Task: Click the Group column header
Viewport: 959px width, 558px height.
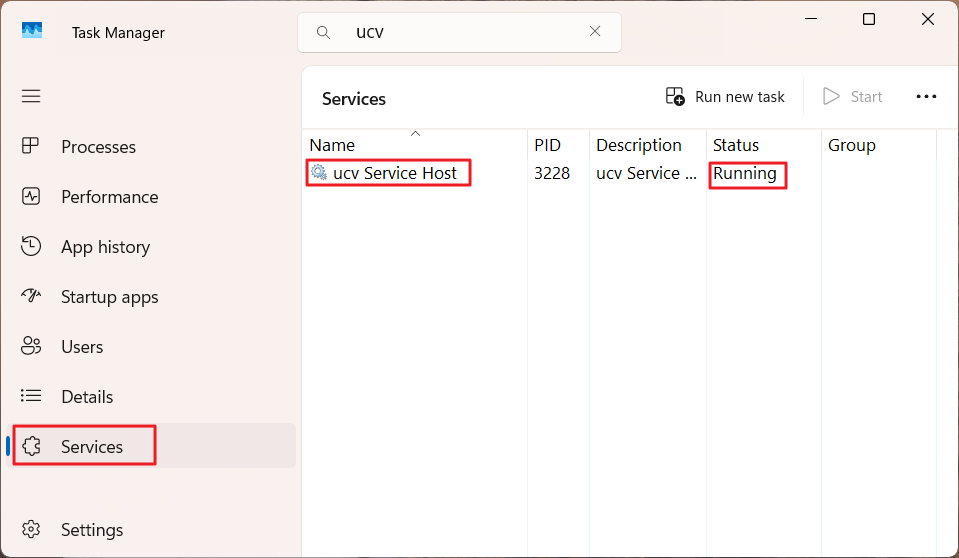Action: [852, 145]
